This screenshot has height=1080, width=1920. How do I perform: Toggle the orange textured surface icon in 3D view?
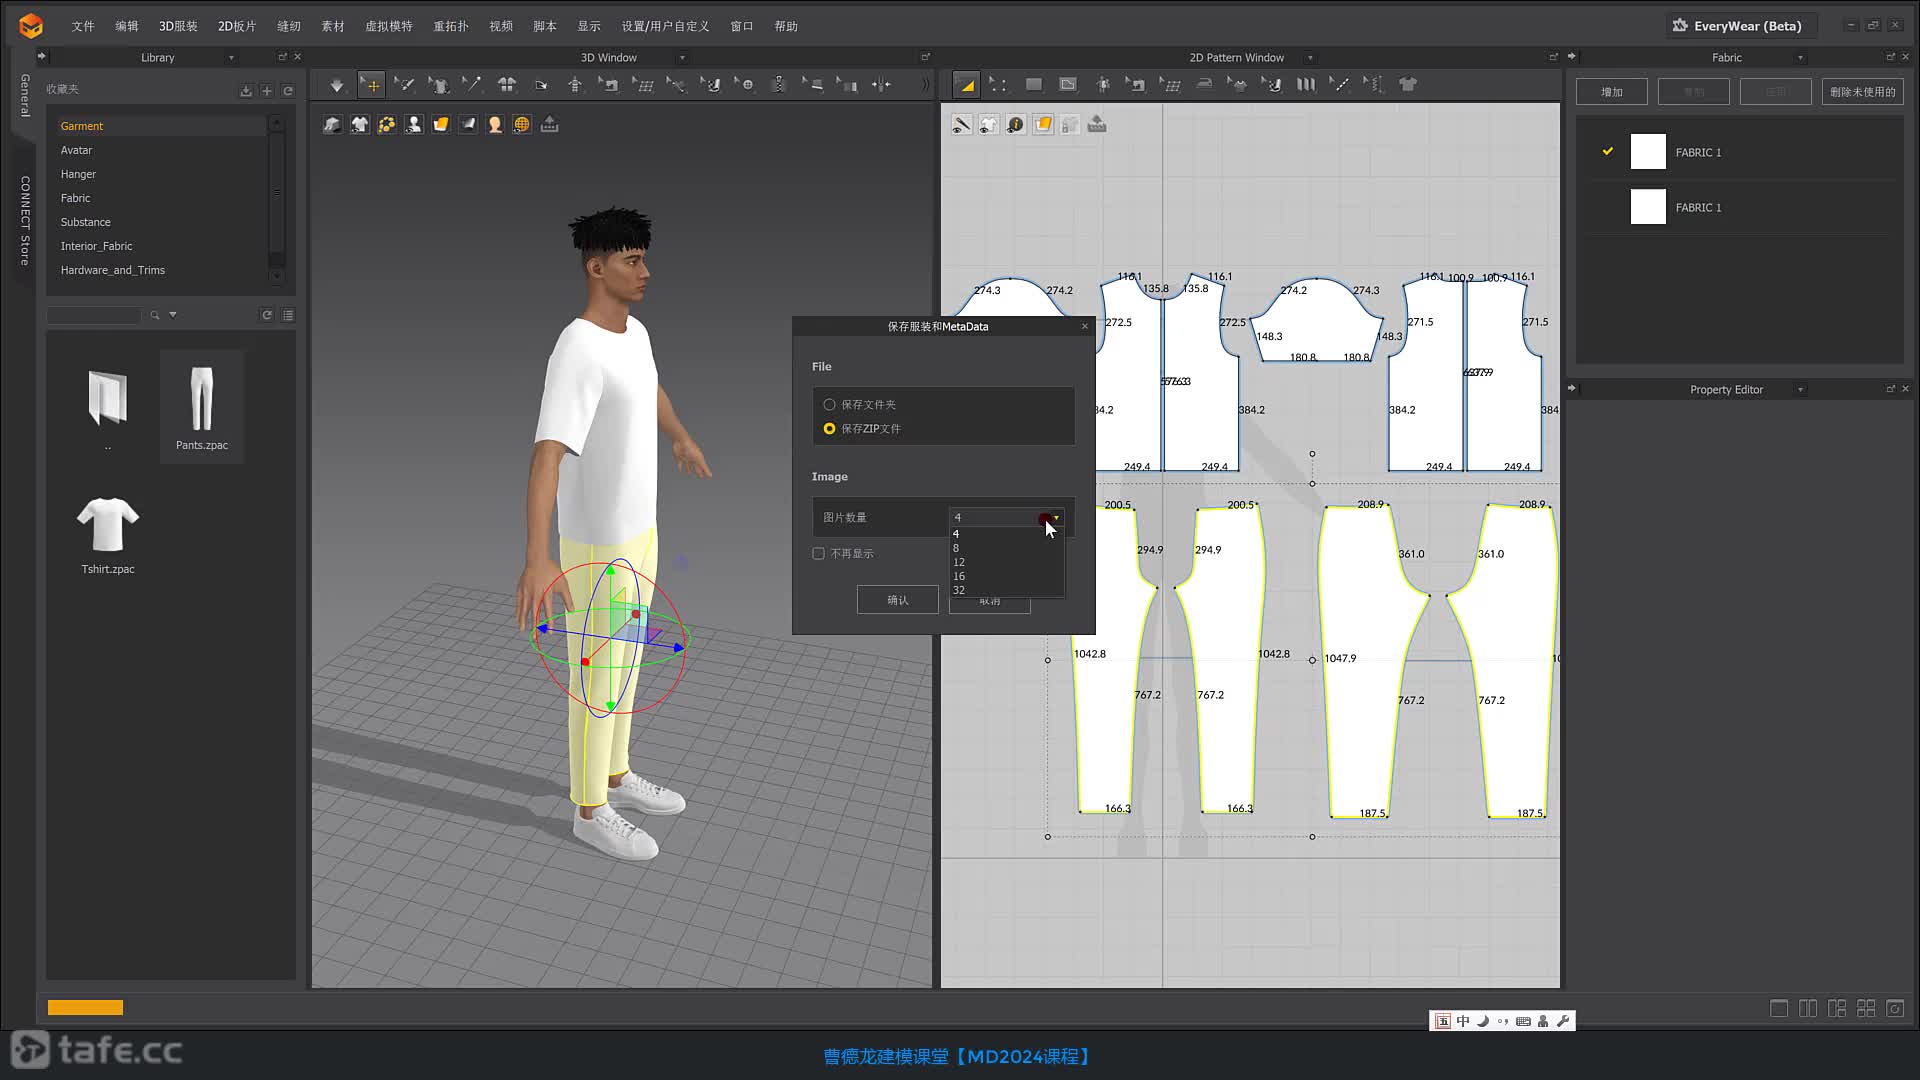[441, 125]
